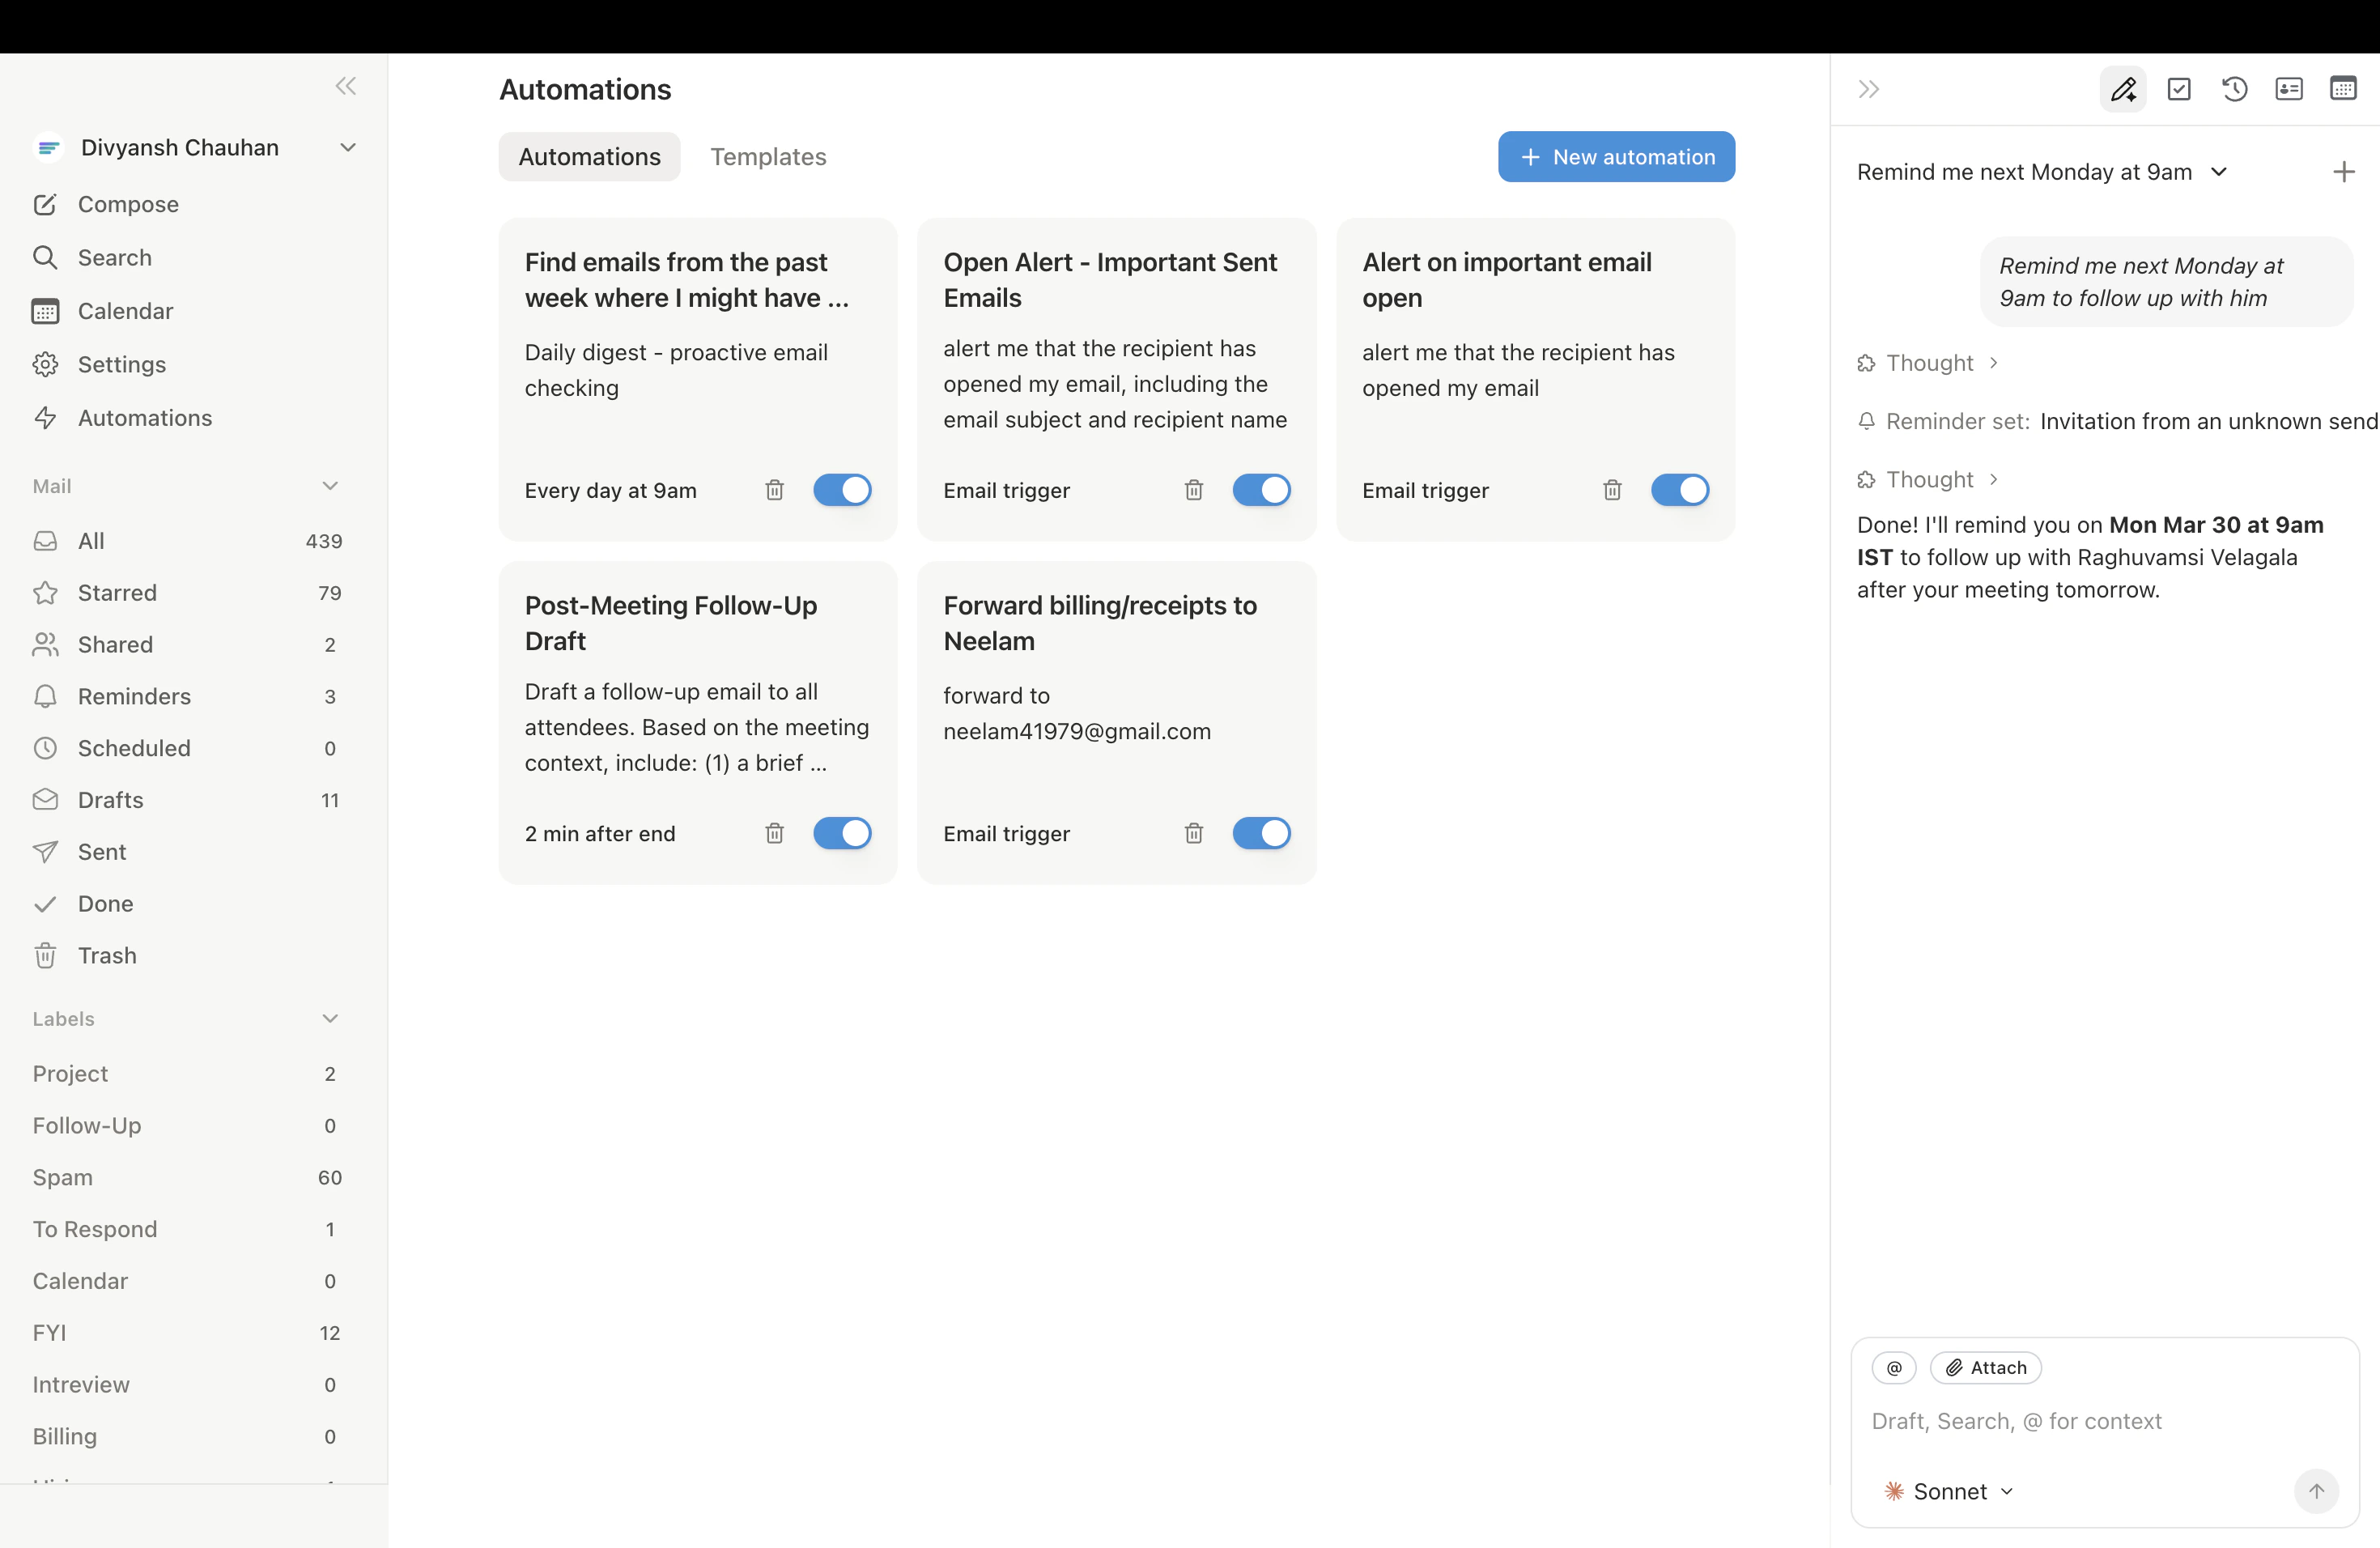Open the Sonnet model dropdown
Screen dimensions: 2380x1548
1946,1490
